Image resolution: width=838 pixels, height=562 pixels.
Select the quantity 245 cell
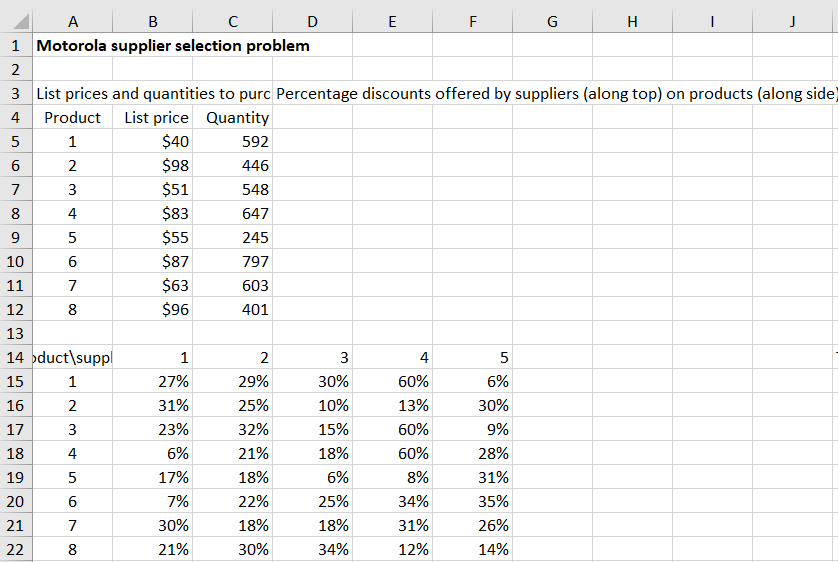coord(232,237)
